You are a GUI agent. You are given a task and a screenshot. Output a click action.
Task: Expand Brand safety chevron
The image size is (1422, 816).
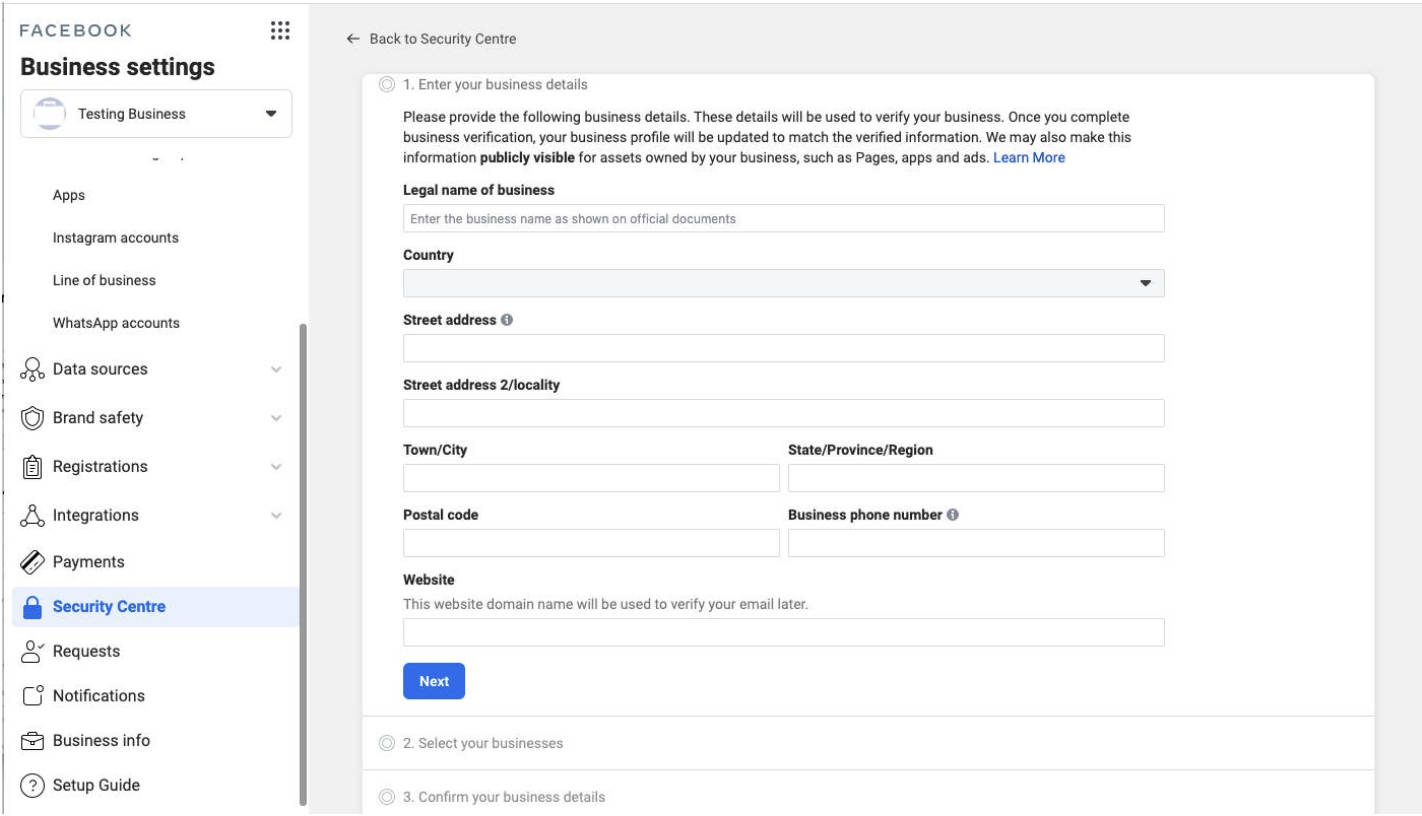(276, 419)
